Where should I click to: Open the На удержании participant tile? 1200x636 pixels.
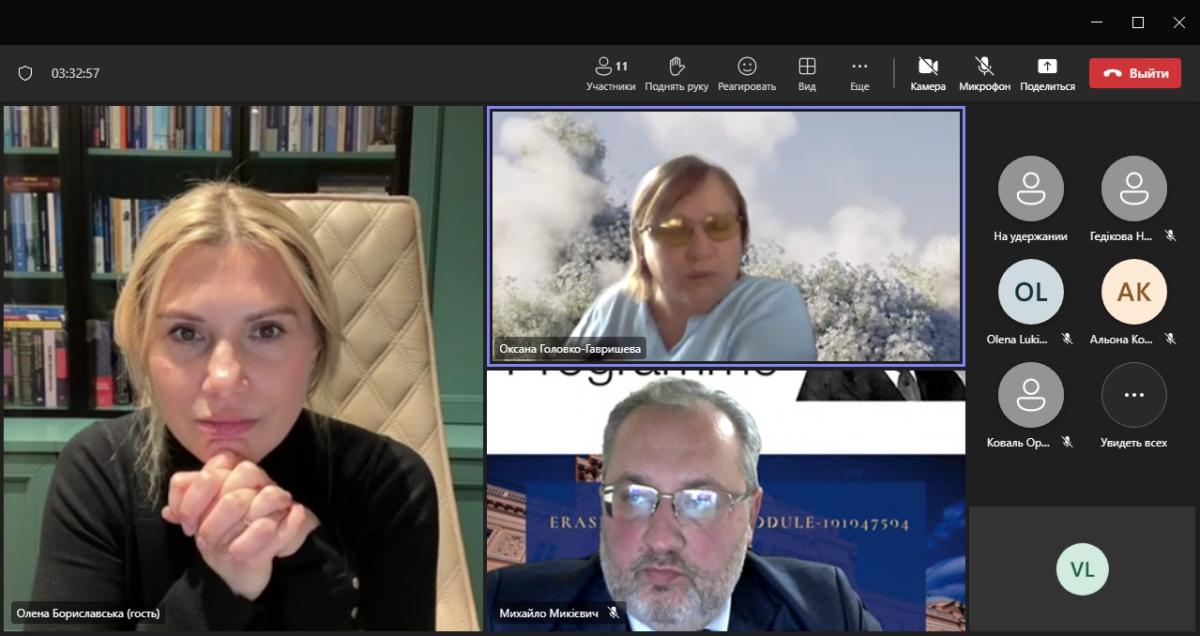pos(1030,189)
